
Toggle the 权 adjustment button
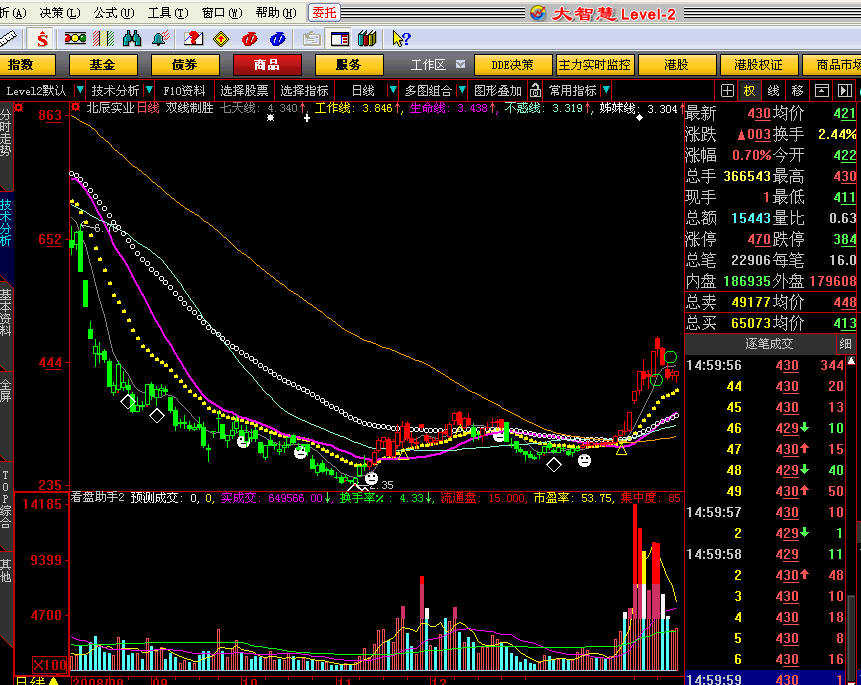click(x=750, y=91)
